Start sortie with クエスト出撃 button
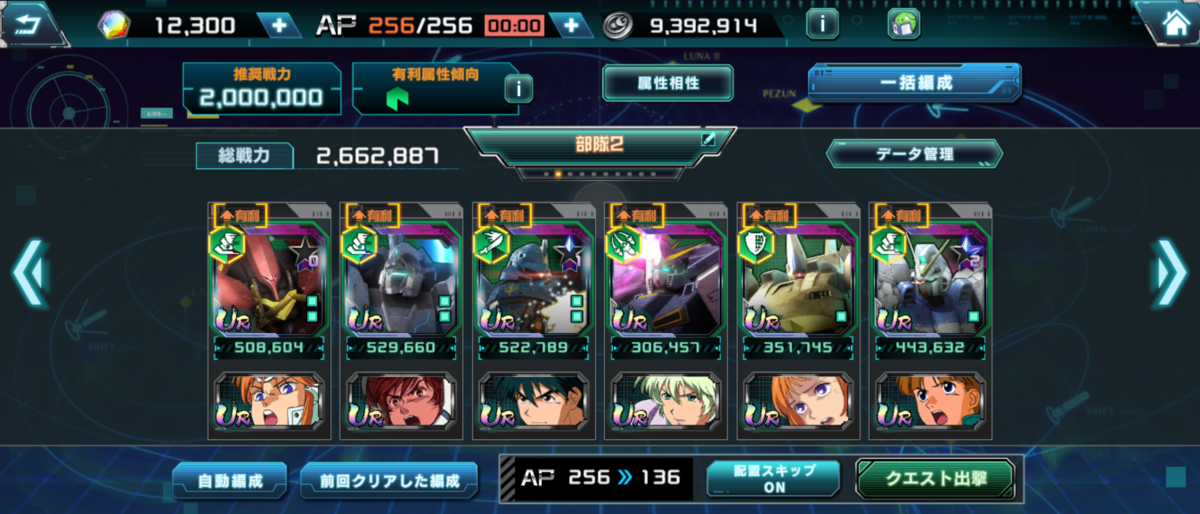Screen dimensions: 1200x514 [x=936, y=478]
